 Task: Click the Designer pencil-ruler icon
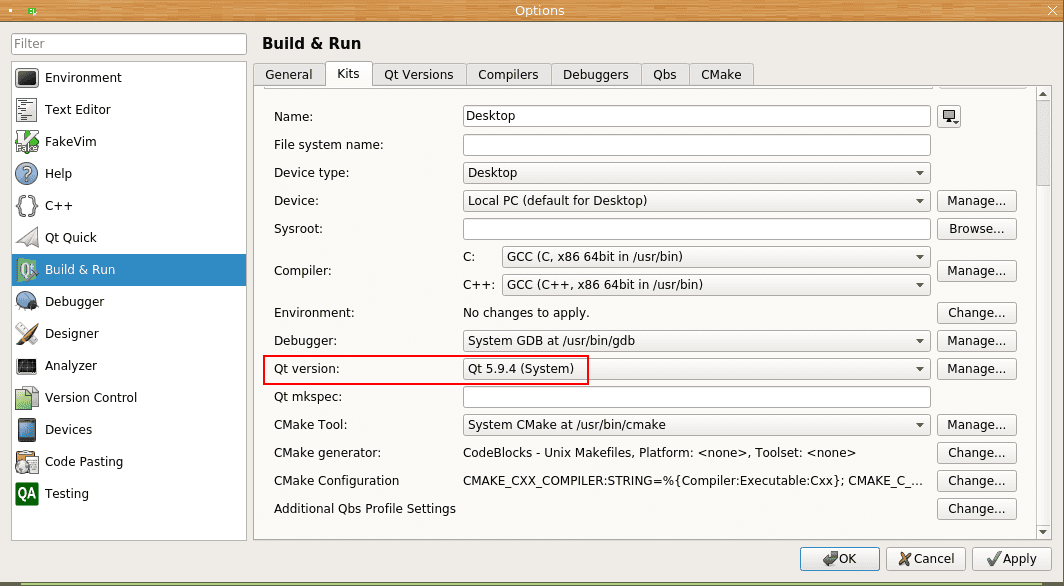pyautogui.click(x=27, y=334)
